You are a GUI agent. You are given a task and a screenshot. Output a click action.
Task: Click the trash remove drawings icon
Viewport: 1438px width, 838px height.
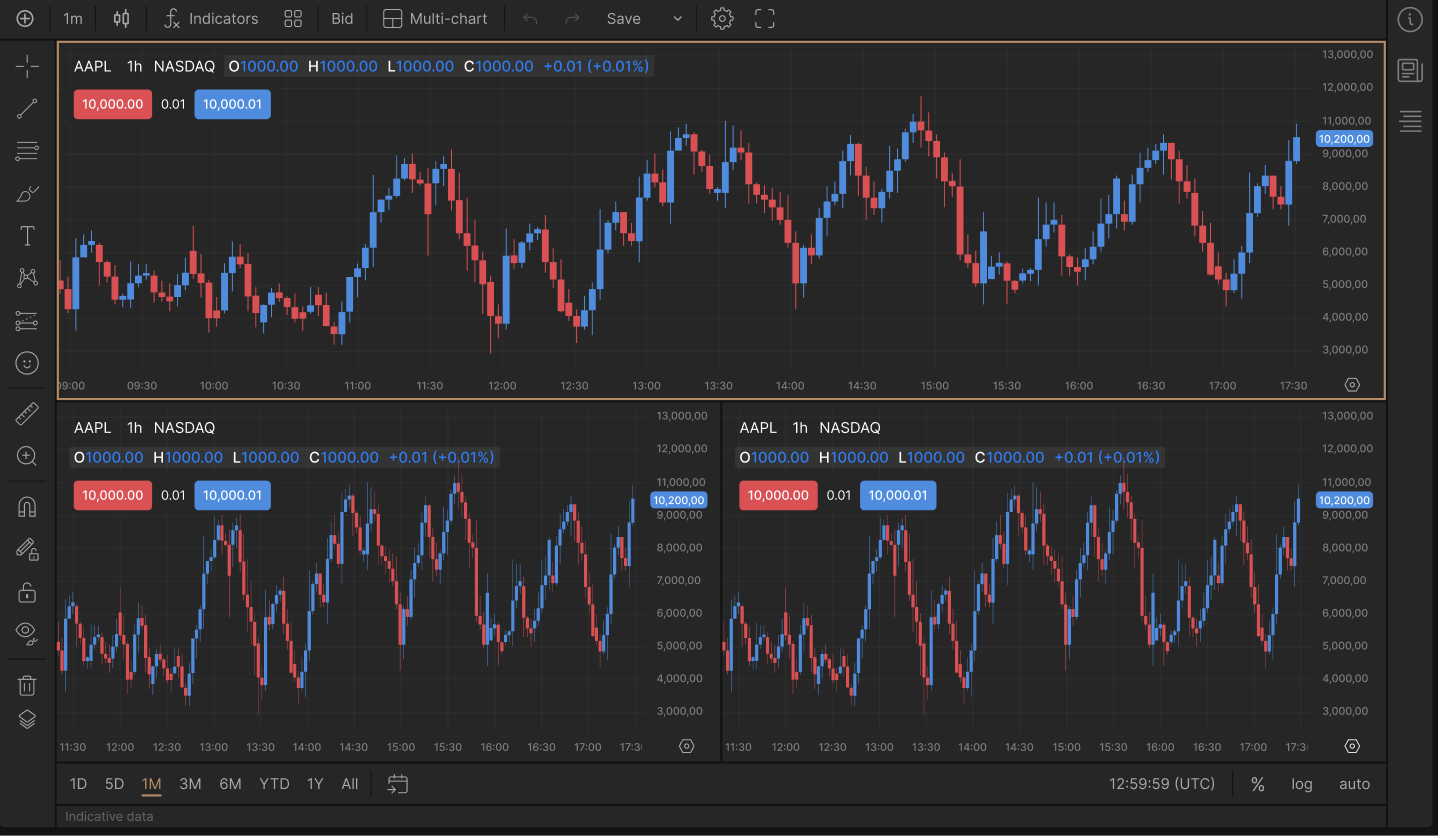[27, 685]
